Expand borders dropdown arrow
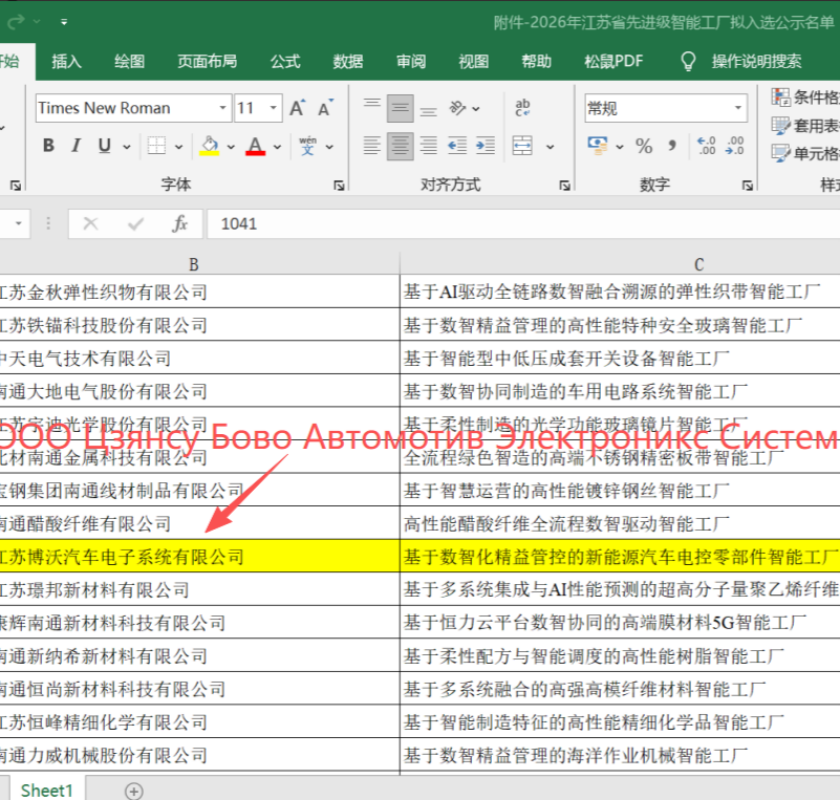The height and width of the screenshot is (800, 840). 178,146
